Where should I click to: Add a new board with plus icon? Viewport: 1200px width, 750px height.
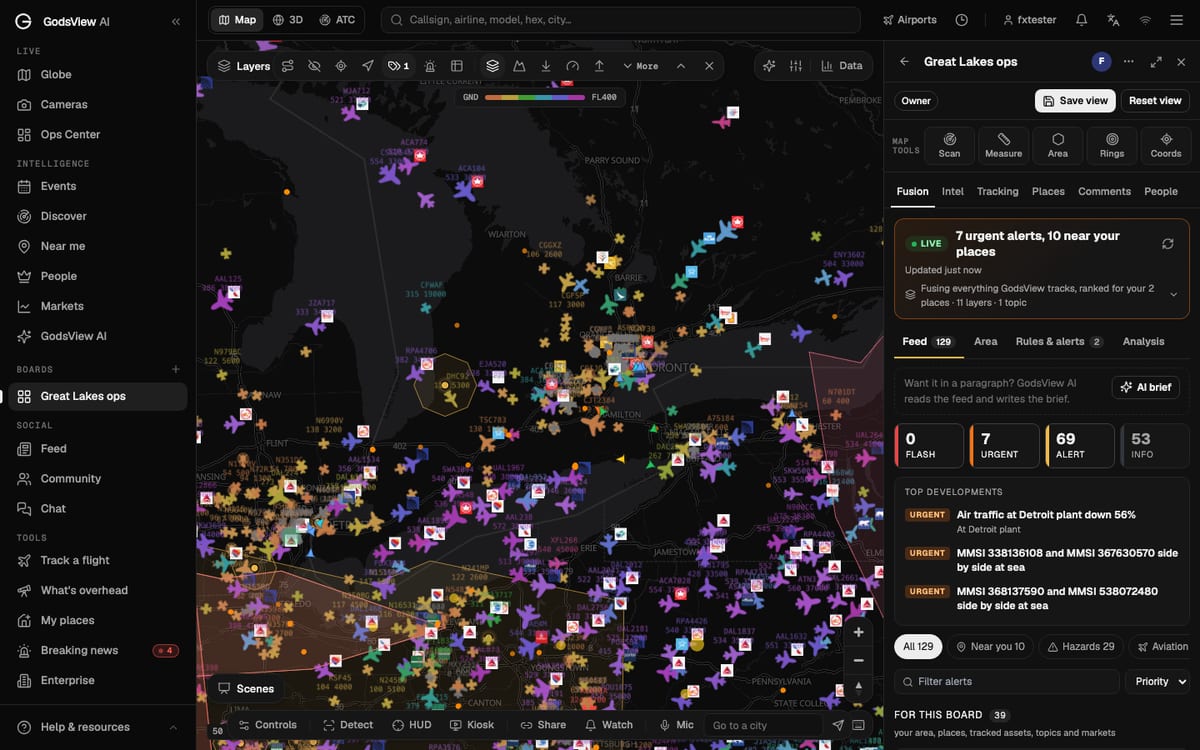click(x=176, y=369)
